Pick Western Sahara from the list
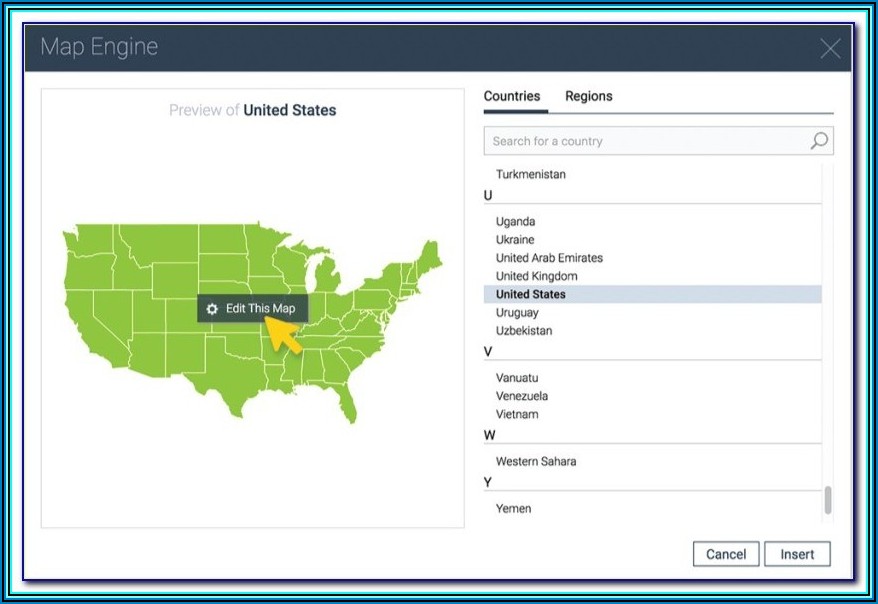The height and width of the screenshot is (604, 878). pyautogui.click(x=535, y=461)
